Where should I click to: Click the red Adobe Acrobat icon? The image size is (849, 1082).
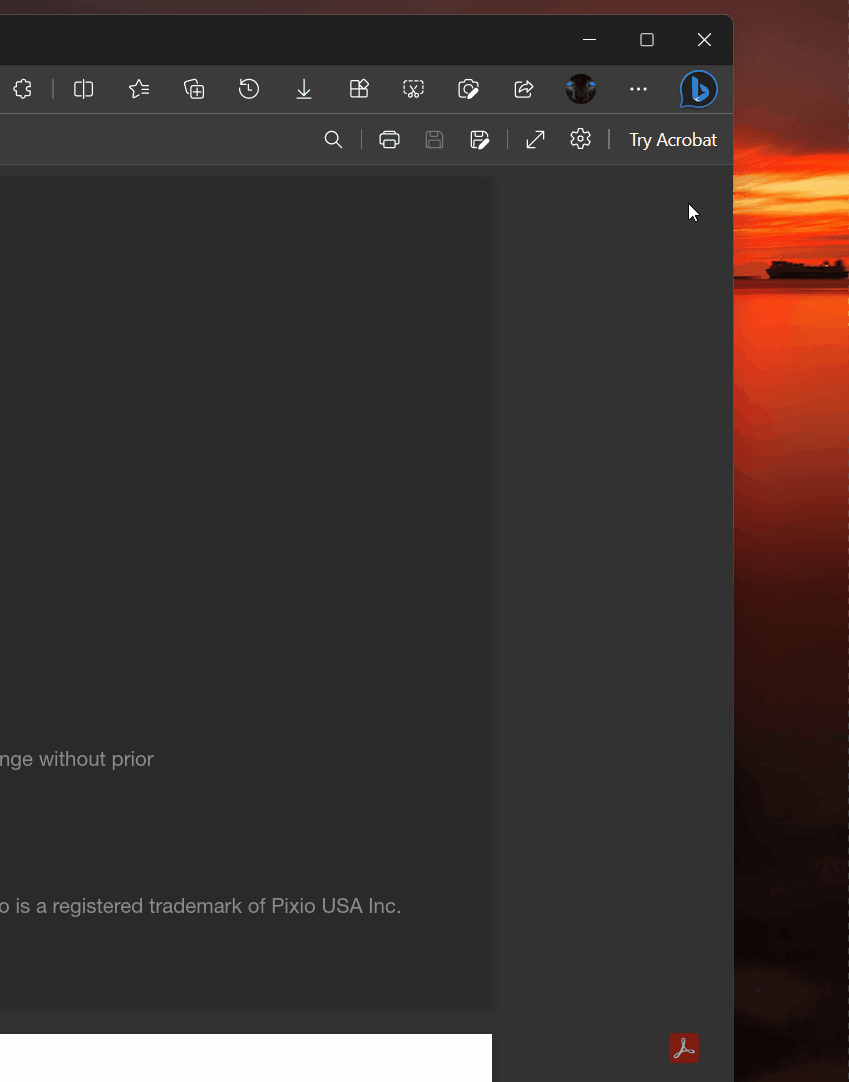tap(684, 1048)
